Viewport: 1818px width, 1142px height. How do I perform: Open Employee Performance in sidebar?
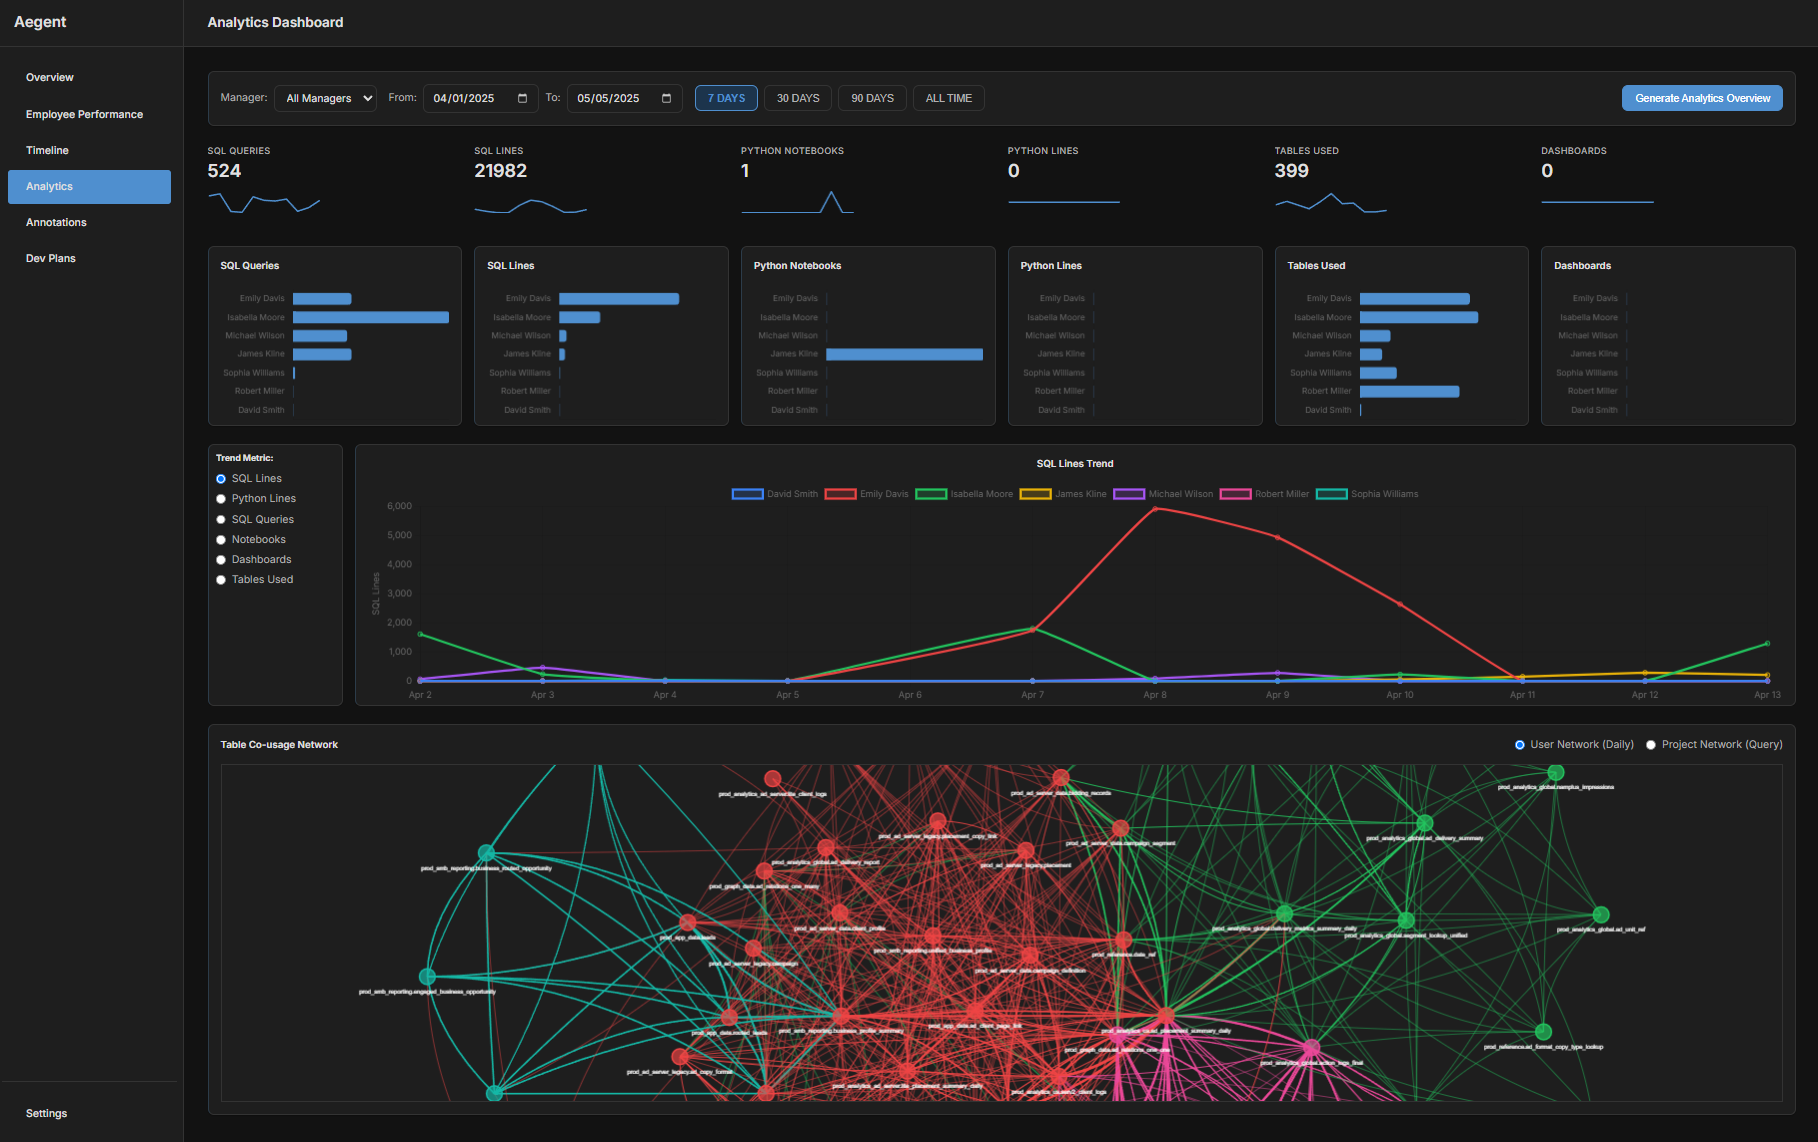[x=84, y=114]
